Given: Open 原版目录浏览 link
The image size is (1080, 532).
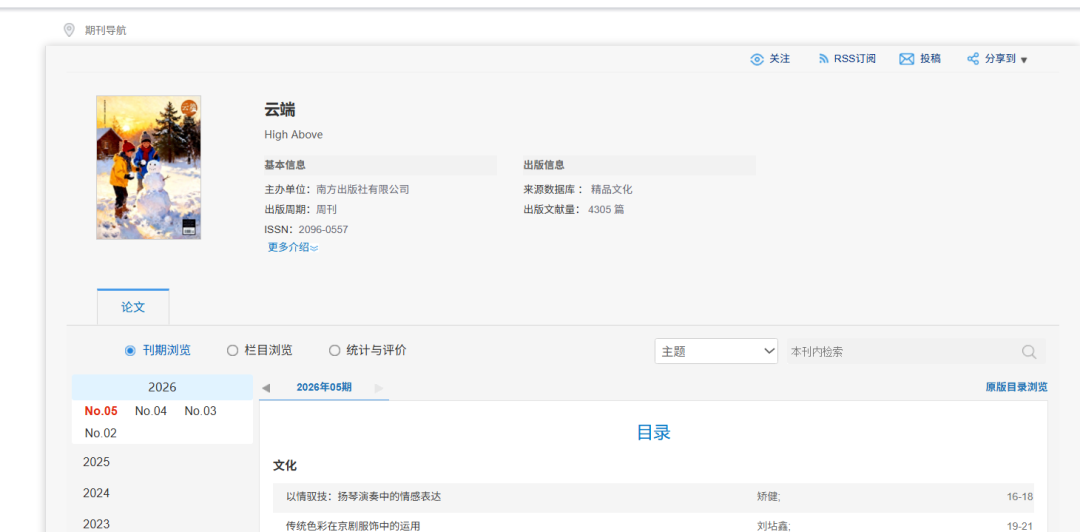Looking at the screenshot, I should tap(1017, 387).
